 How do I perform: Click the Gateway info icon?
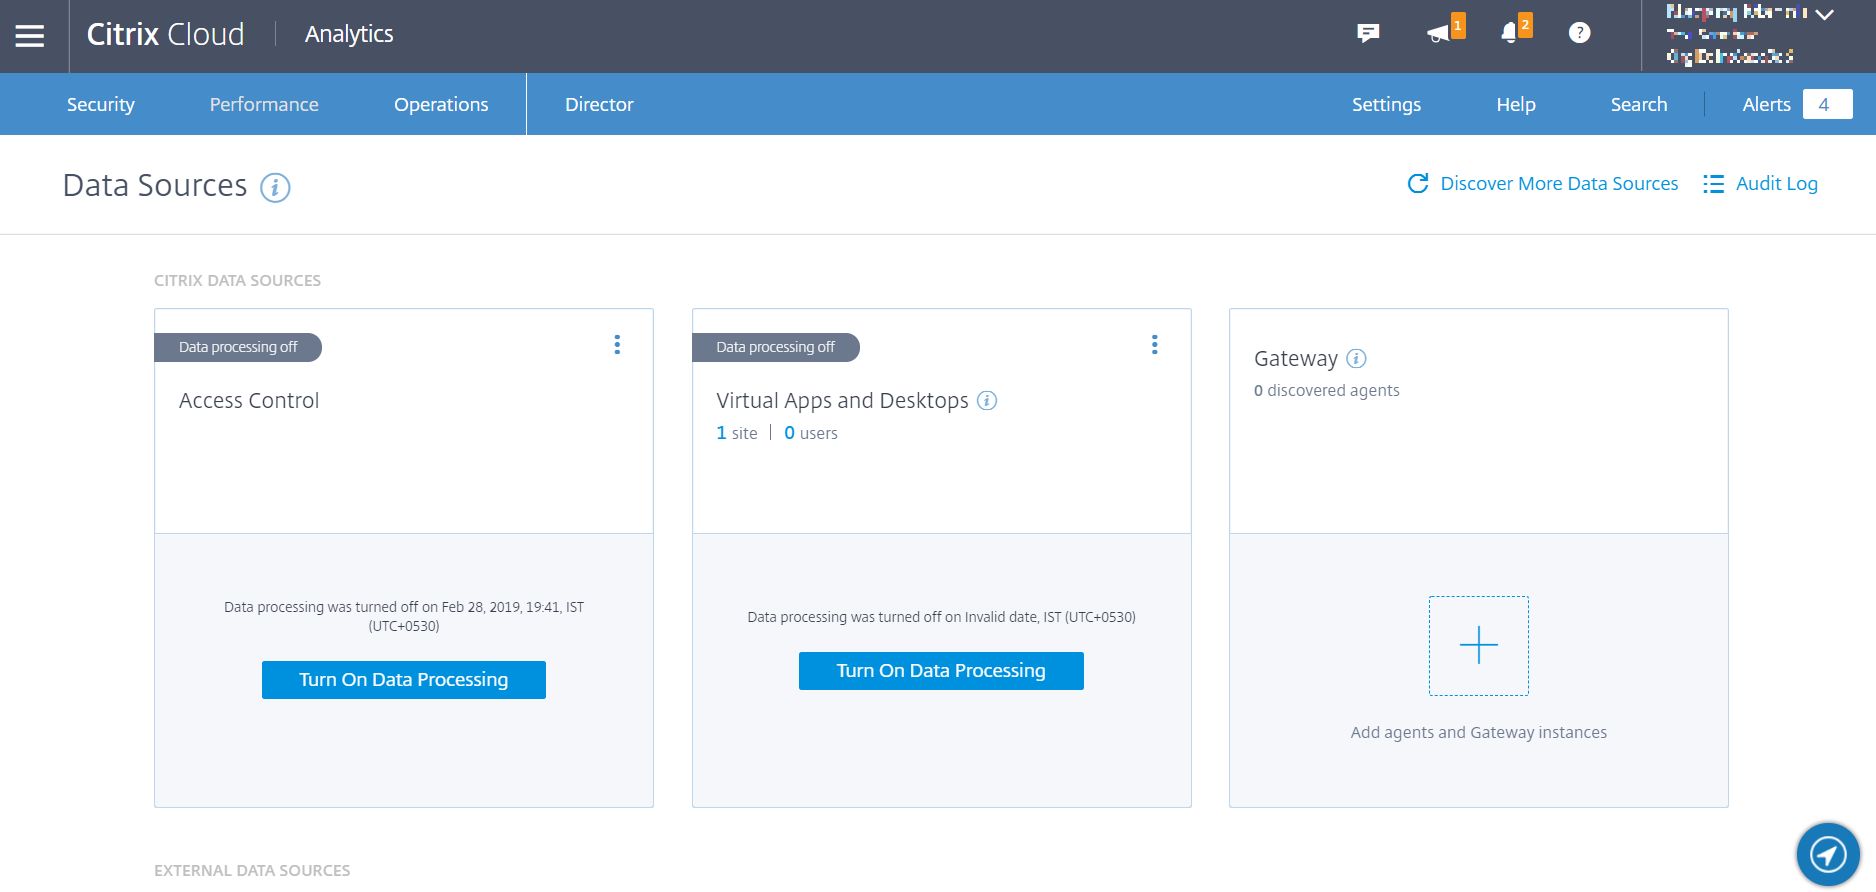1356,358
